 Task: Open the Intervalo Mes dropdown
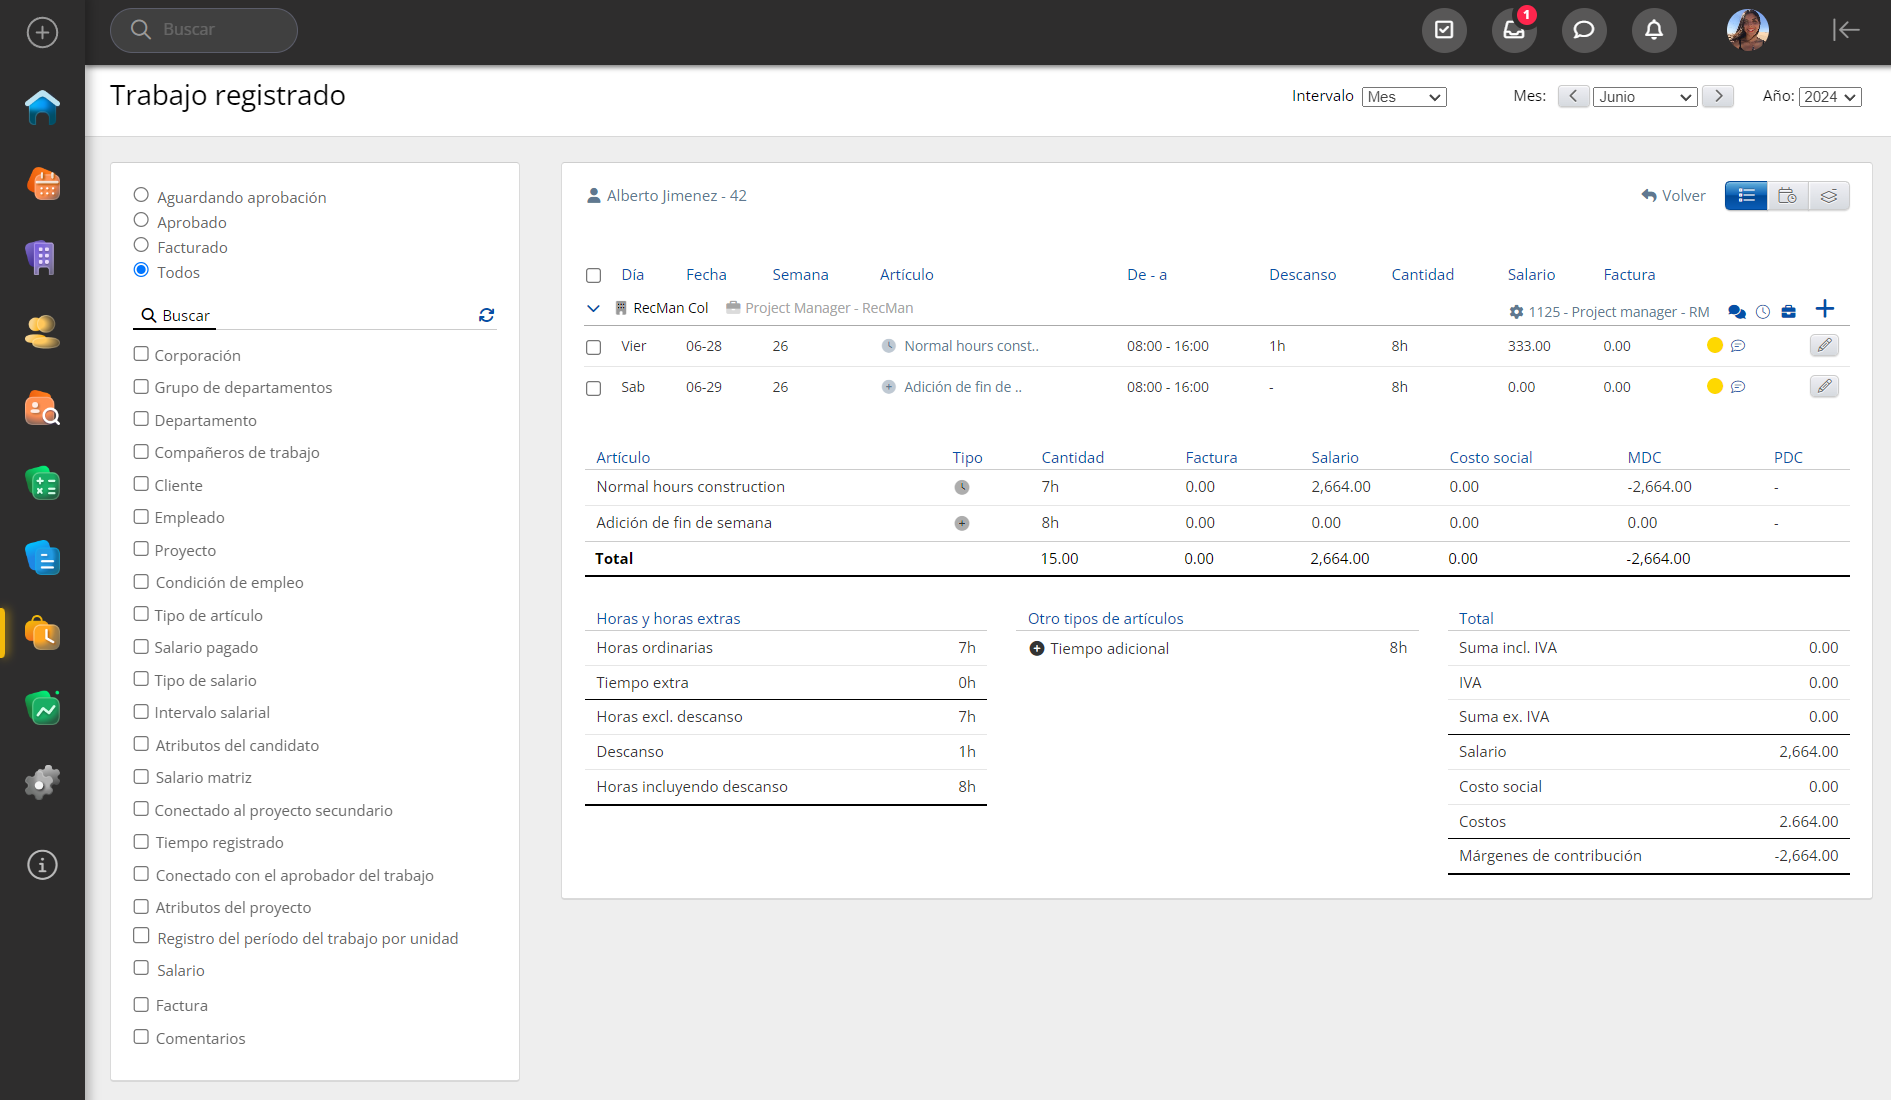tap(1403, 97)
